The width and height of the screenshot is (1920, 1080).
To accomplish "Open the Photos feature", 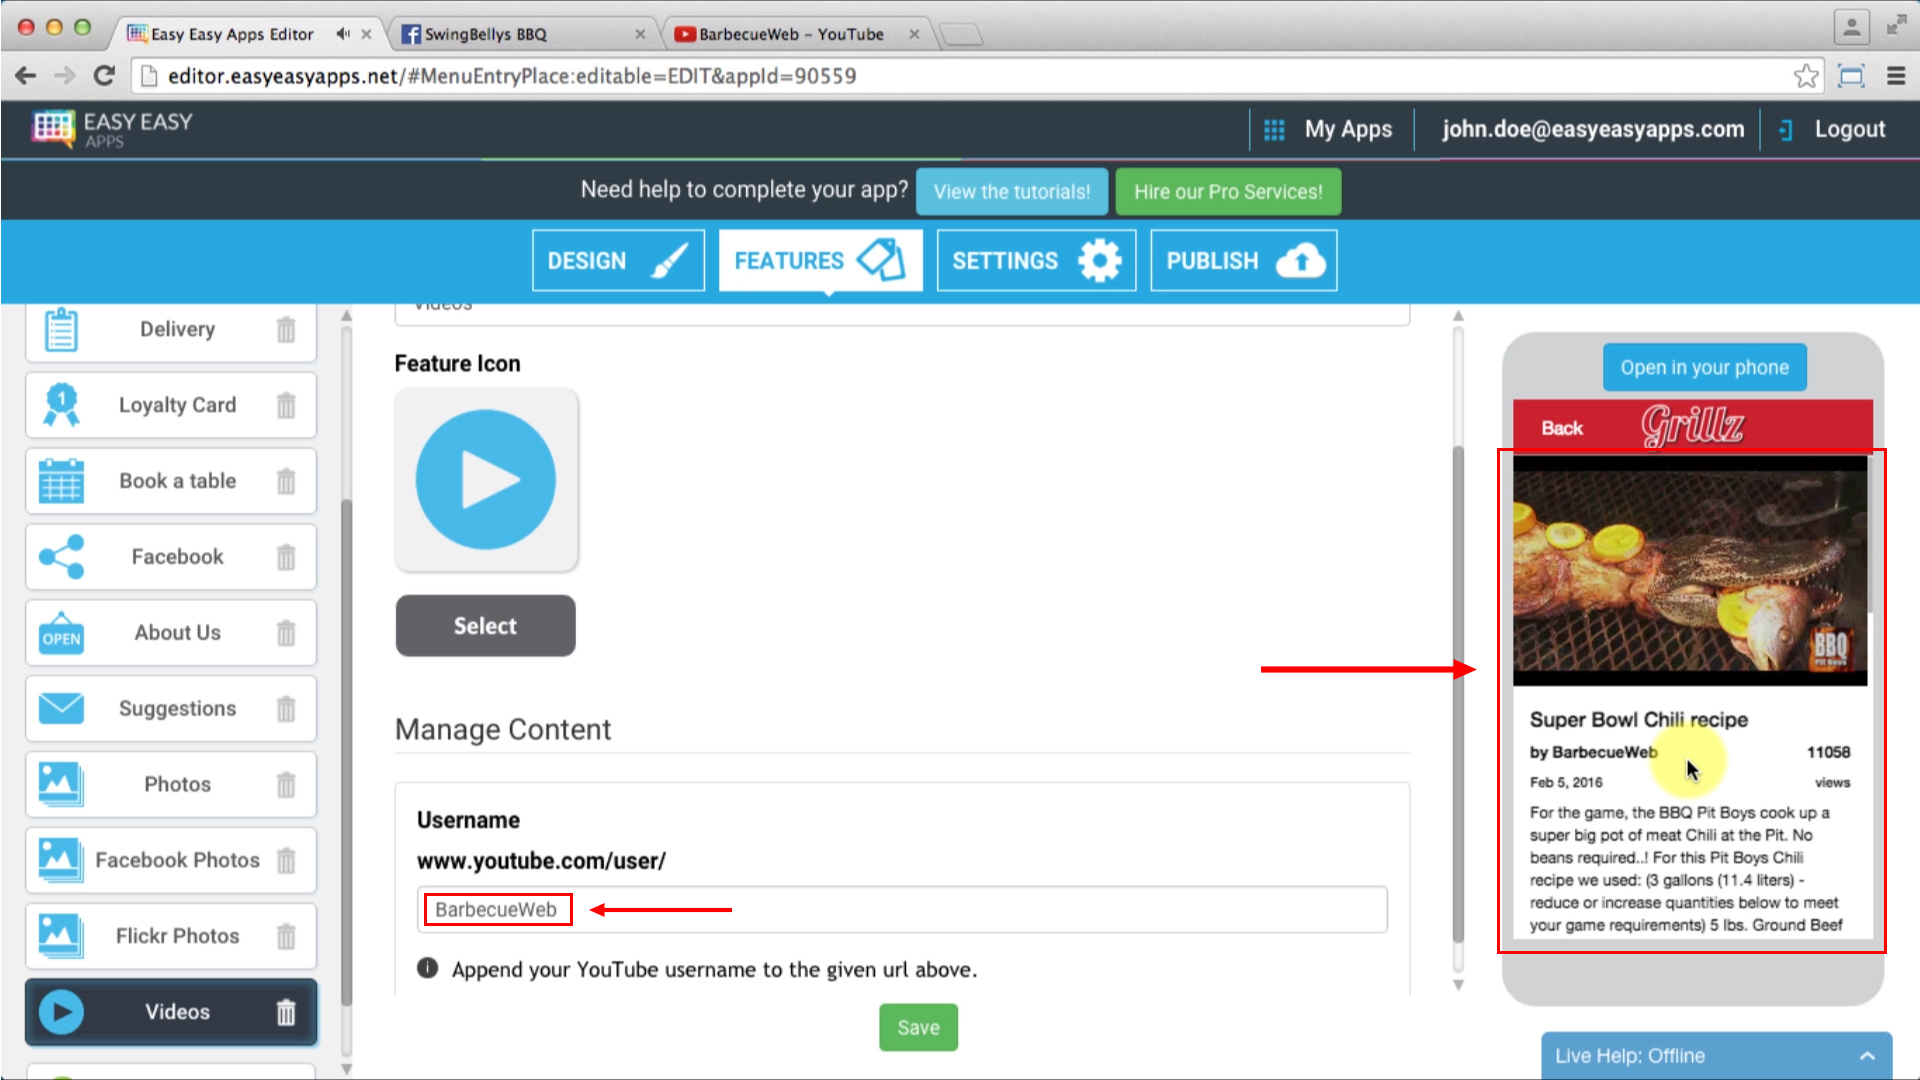I will (177, 784).
